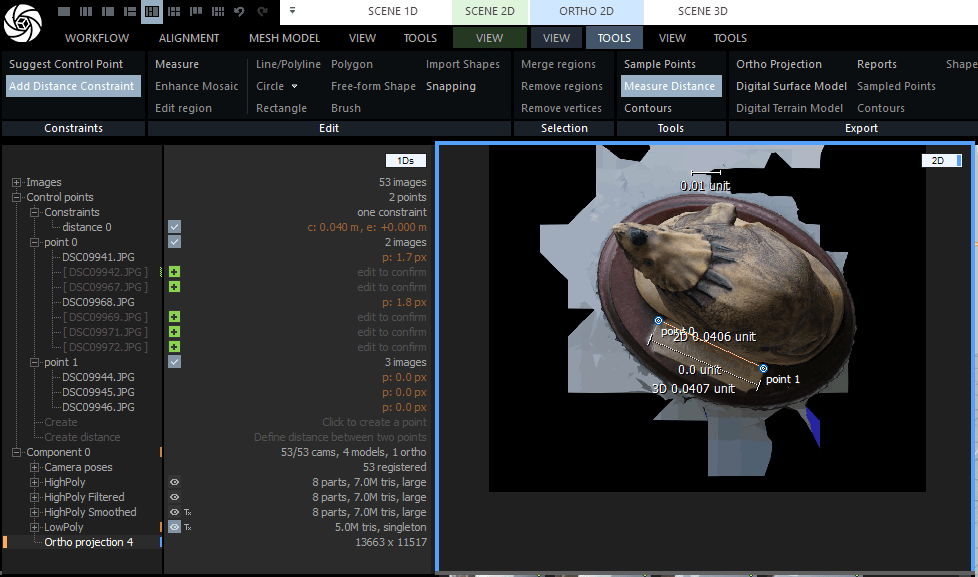Open the quick access toolbar dropdown arrow
978x577 pixels.
[292, 11]
